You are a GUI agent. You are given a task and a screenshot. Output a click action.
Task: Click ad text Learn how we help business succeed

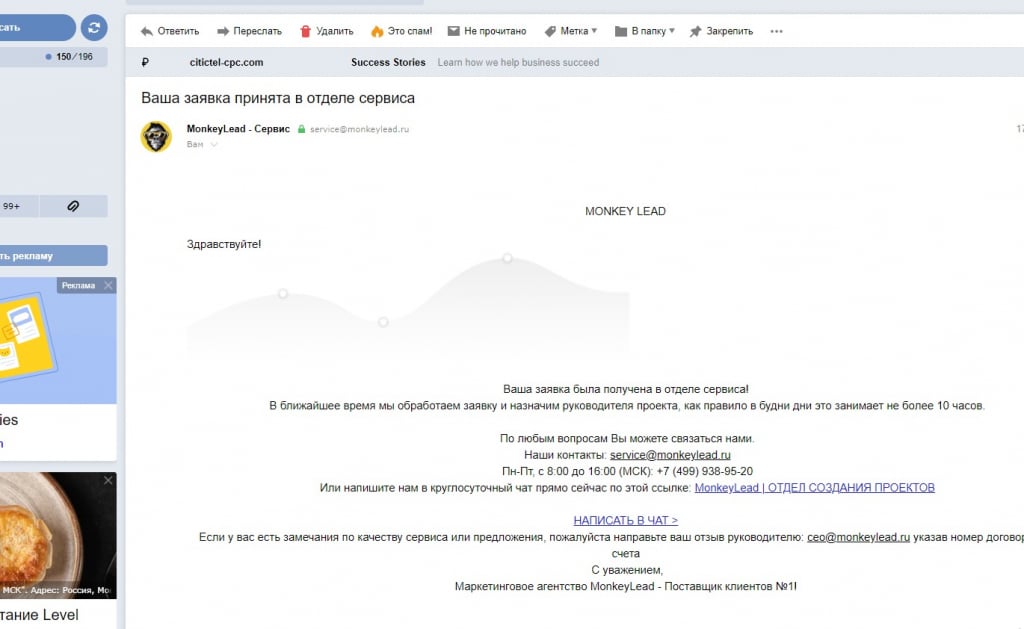click(x=518, y=62)
